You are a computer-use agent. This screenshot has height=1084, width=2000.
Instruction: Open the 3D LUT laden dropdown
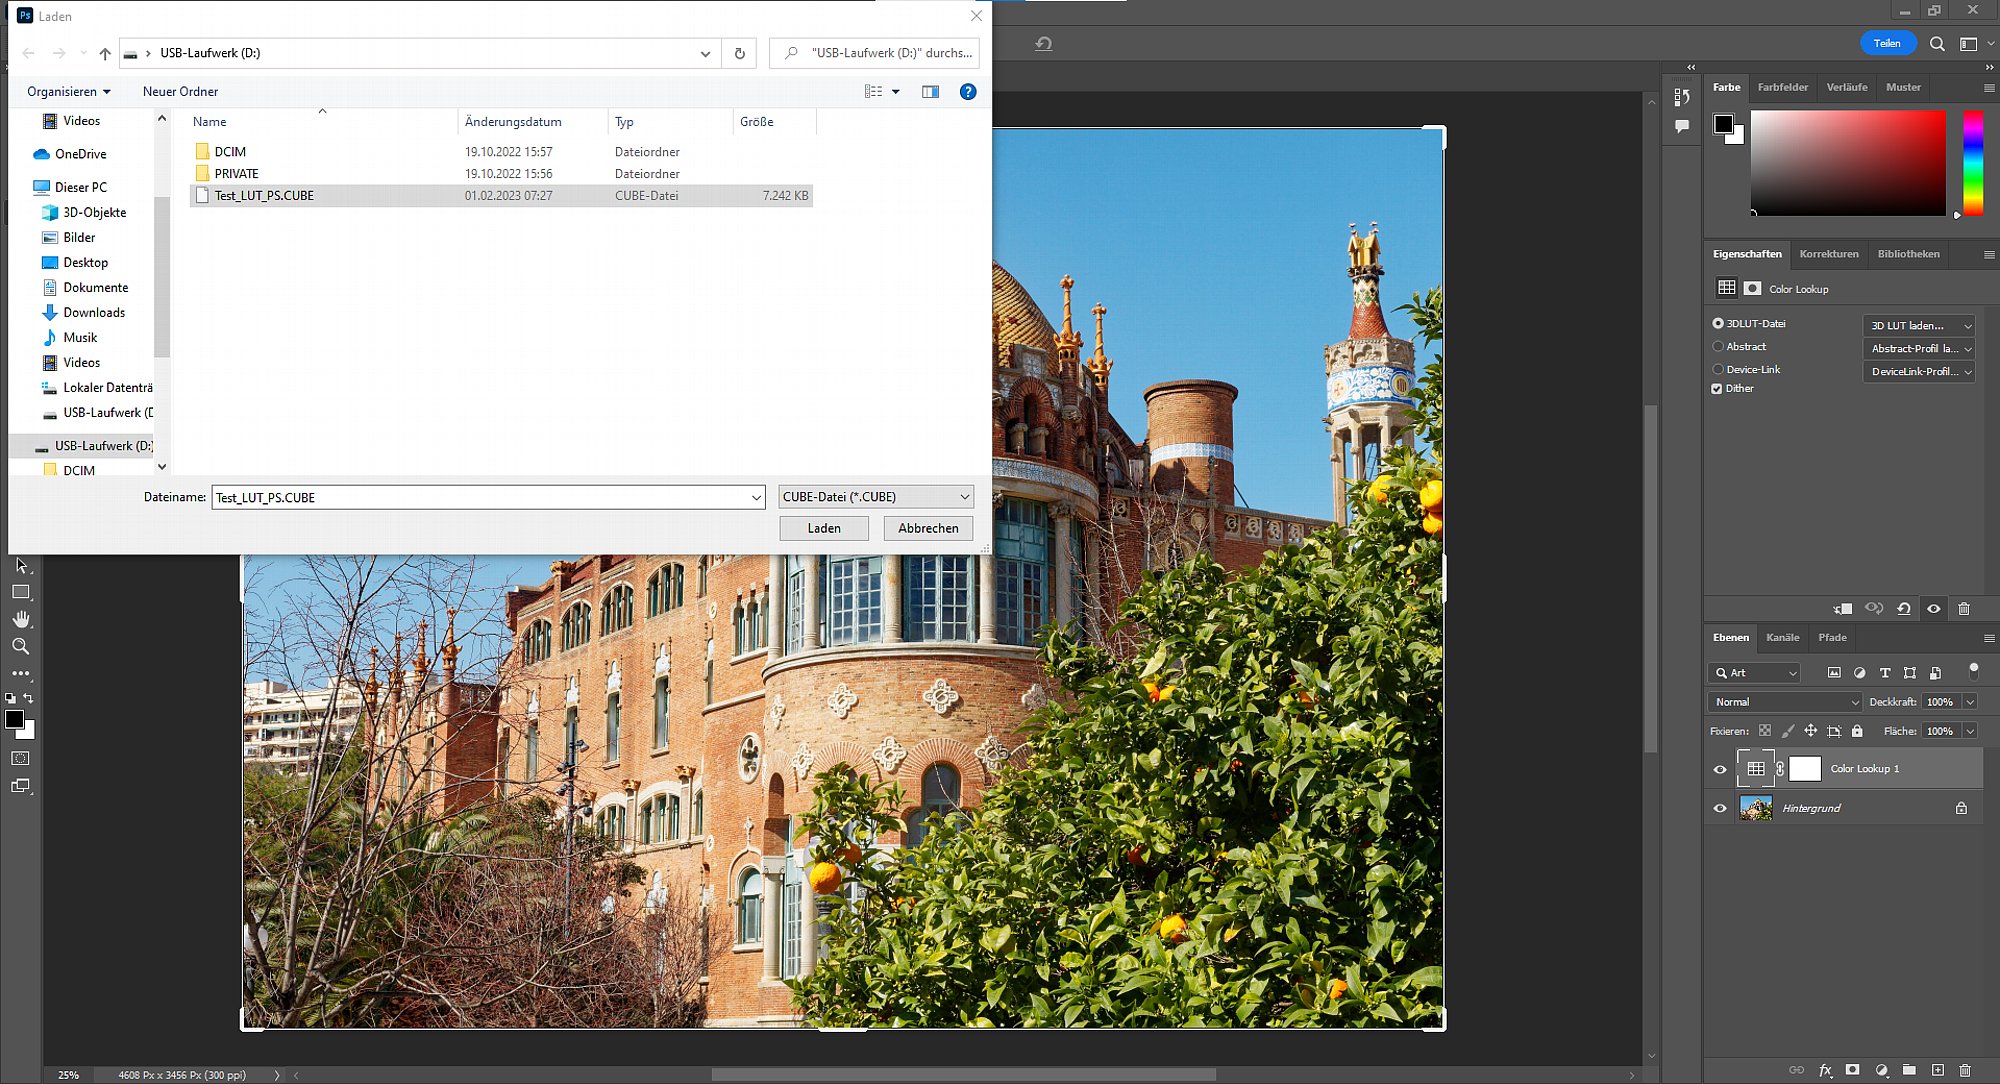coord(1919,326)
